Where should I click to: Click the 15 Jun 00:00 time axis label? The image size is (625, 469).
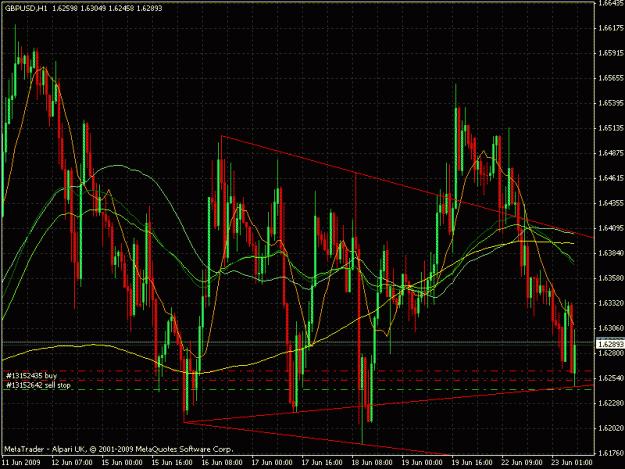point(122,463)
